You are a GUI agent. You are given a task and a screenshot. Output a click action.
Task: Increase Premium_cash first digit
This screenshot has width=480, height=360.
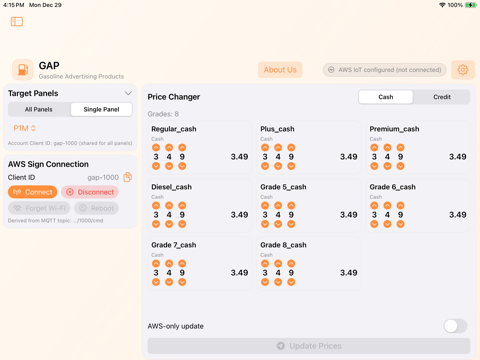[x=374, y=147]
